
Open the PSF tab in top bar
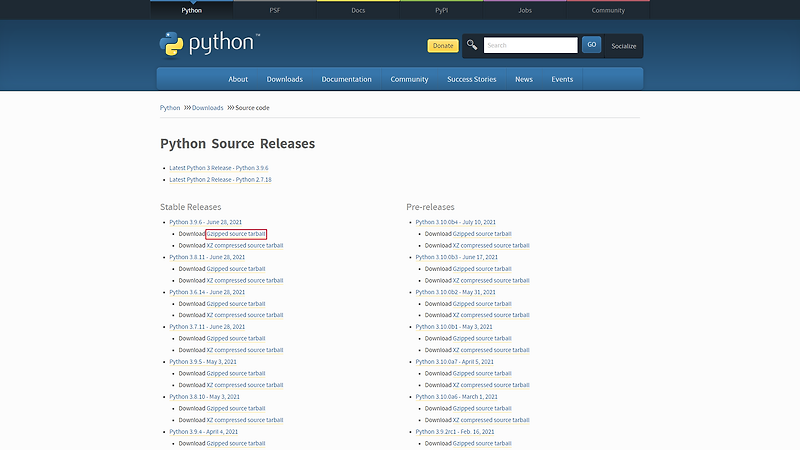(275, 10)
